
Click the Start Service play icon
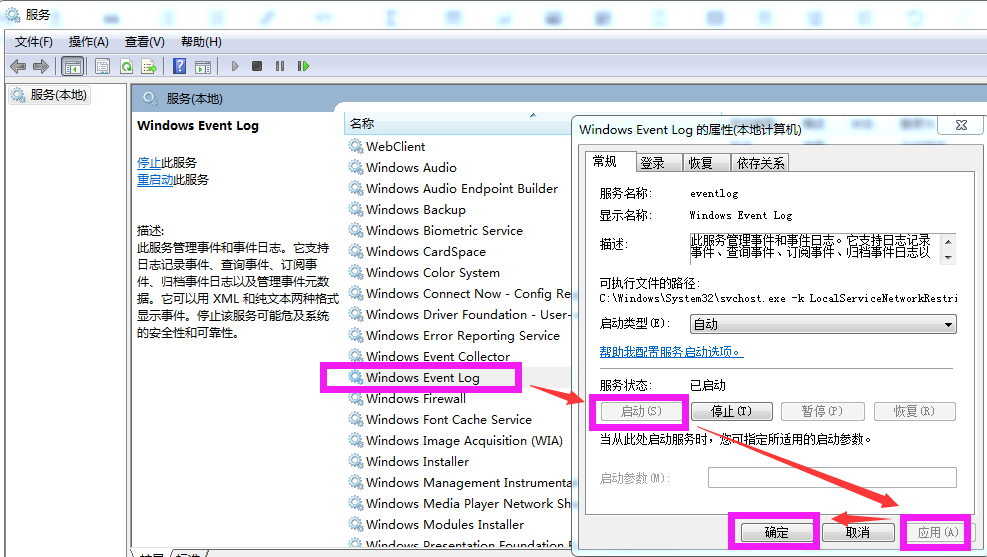(235, 66)
